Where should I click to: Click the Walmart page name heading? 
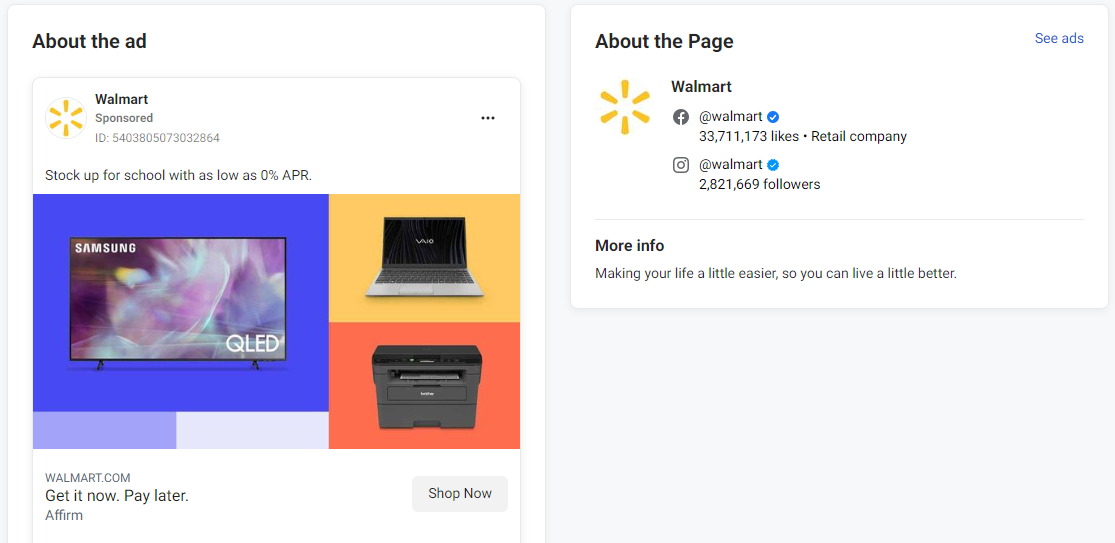pyautogui.click(x=701, y=87)
